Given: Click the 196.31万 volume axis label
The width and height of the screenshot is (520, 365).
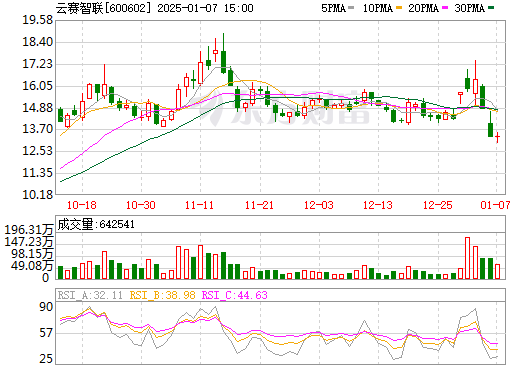Looking at the screenshot, I should 29,230.
